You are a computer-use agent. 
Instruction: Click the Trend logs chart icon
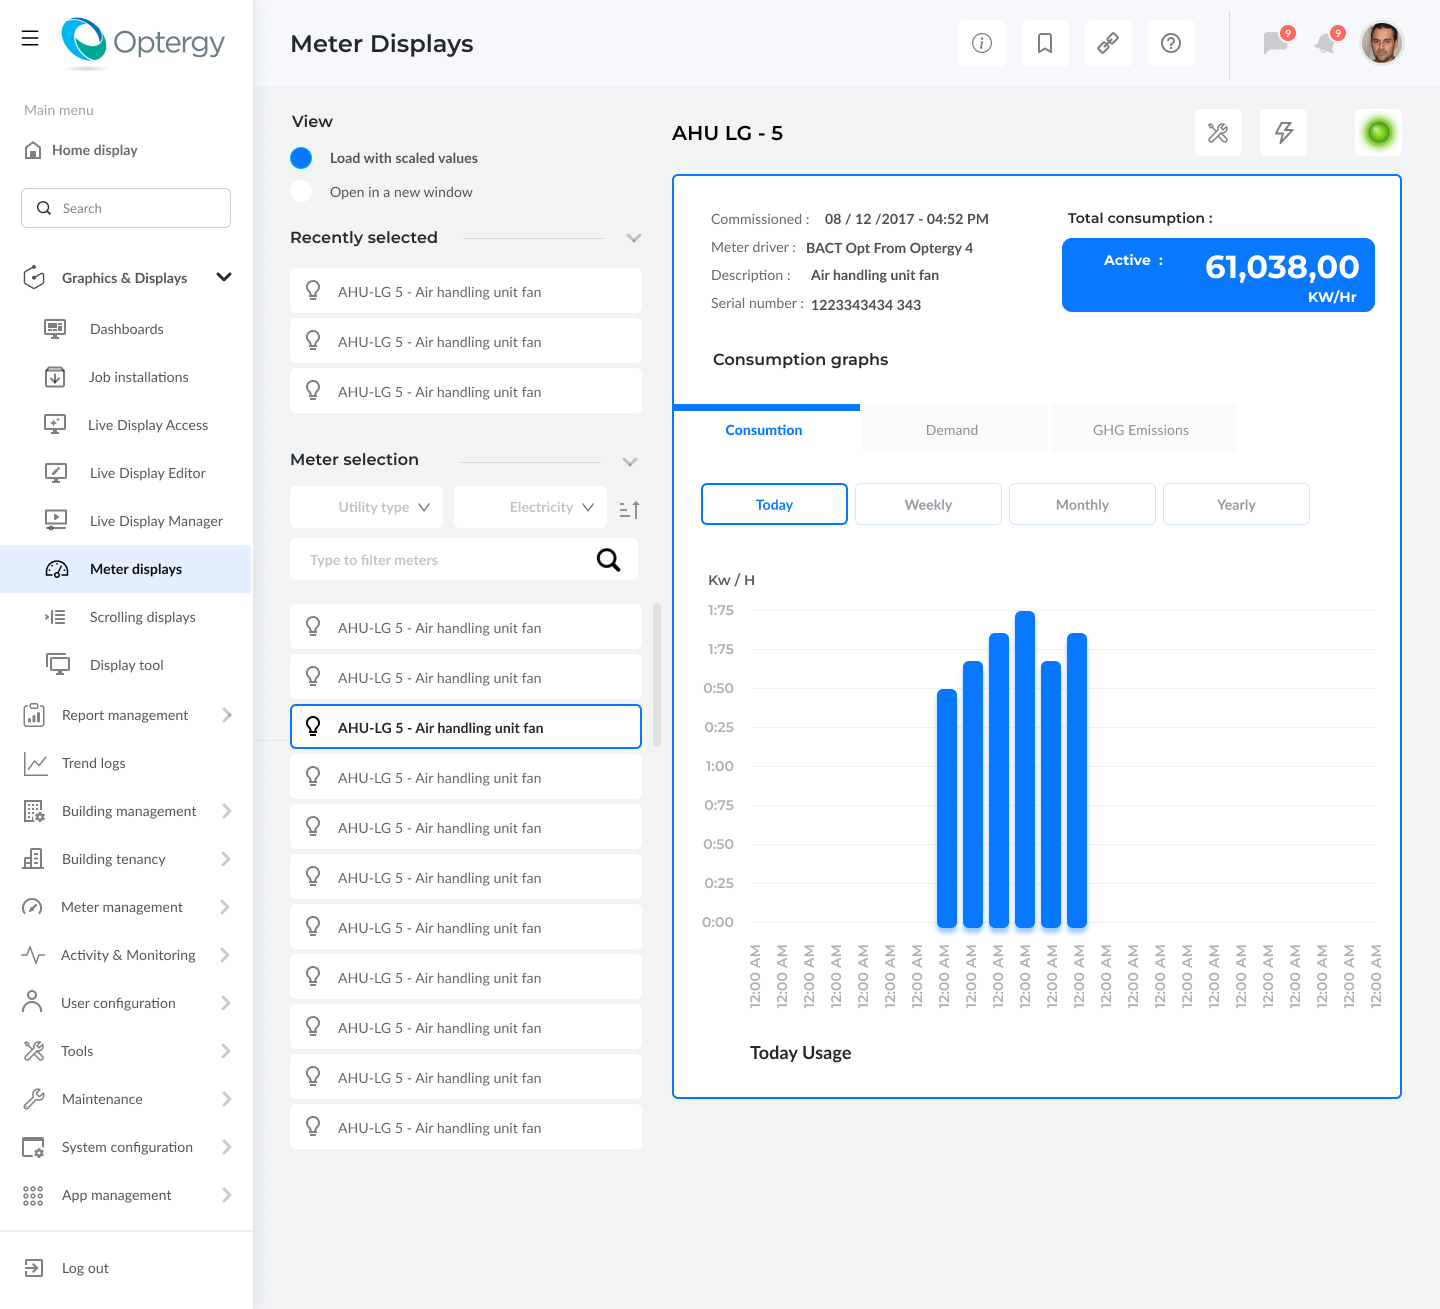point(35,764)
